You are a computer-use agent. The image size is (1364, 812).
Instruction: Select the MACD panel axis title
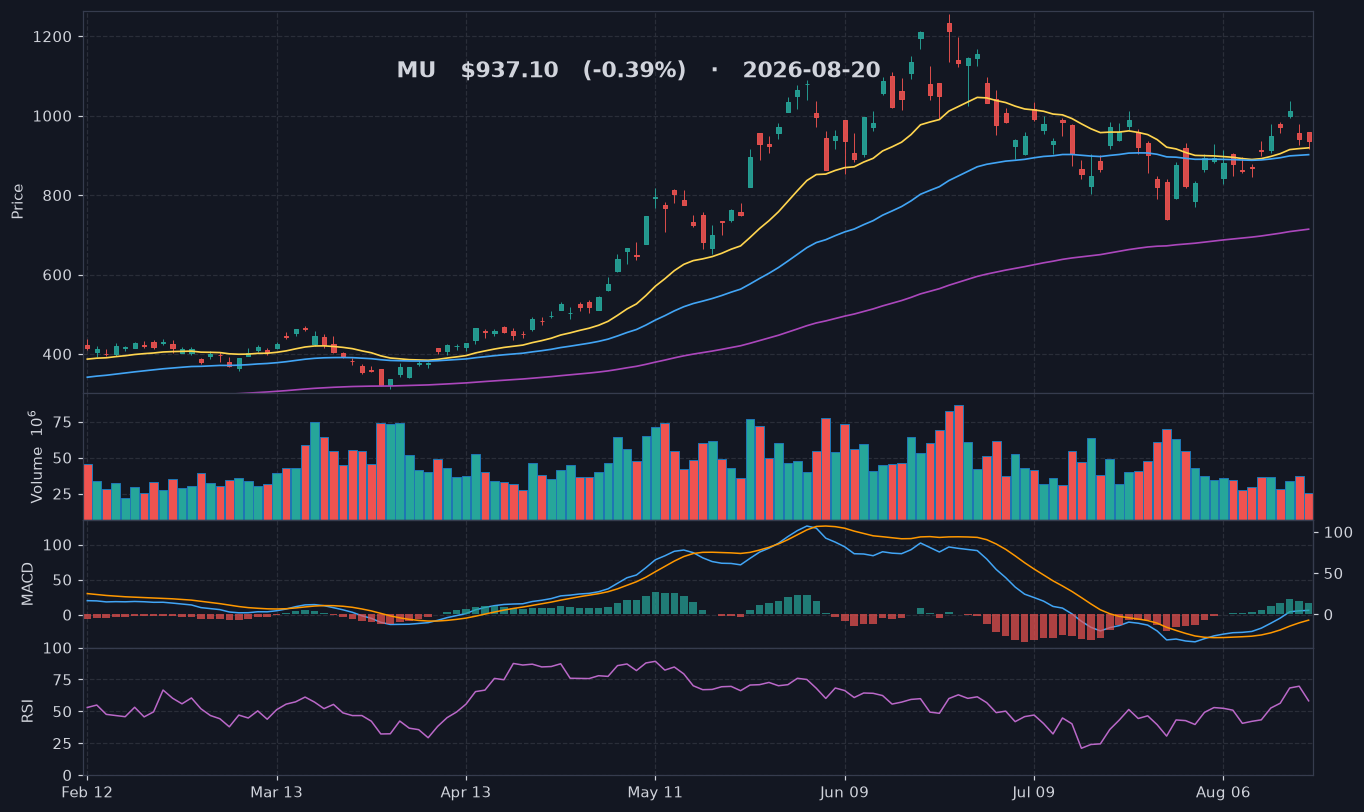[x=28, y=583]
